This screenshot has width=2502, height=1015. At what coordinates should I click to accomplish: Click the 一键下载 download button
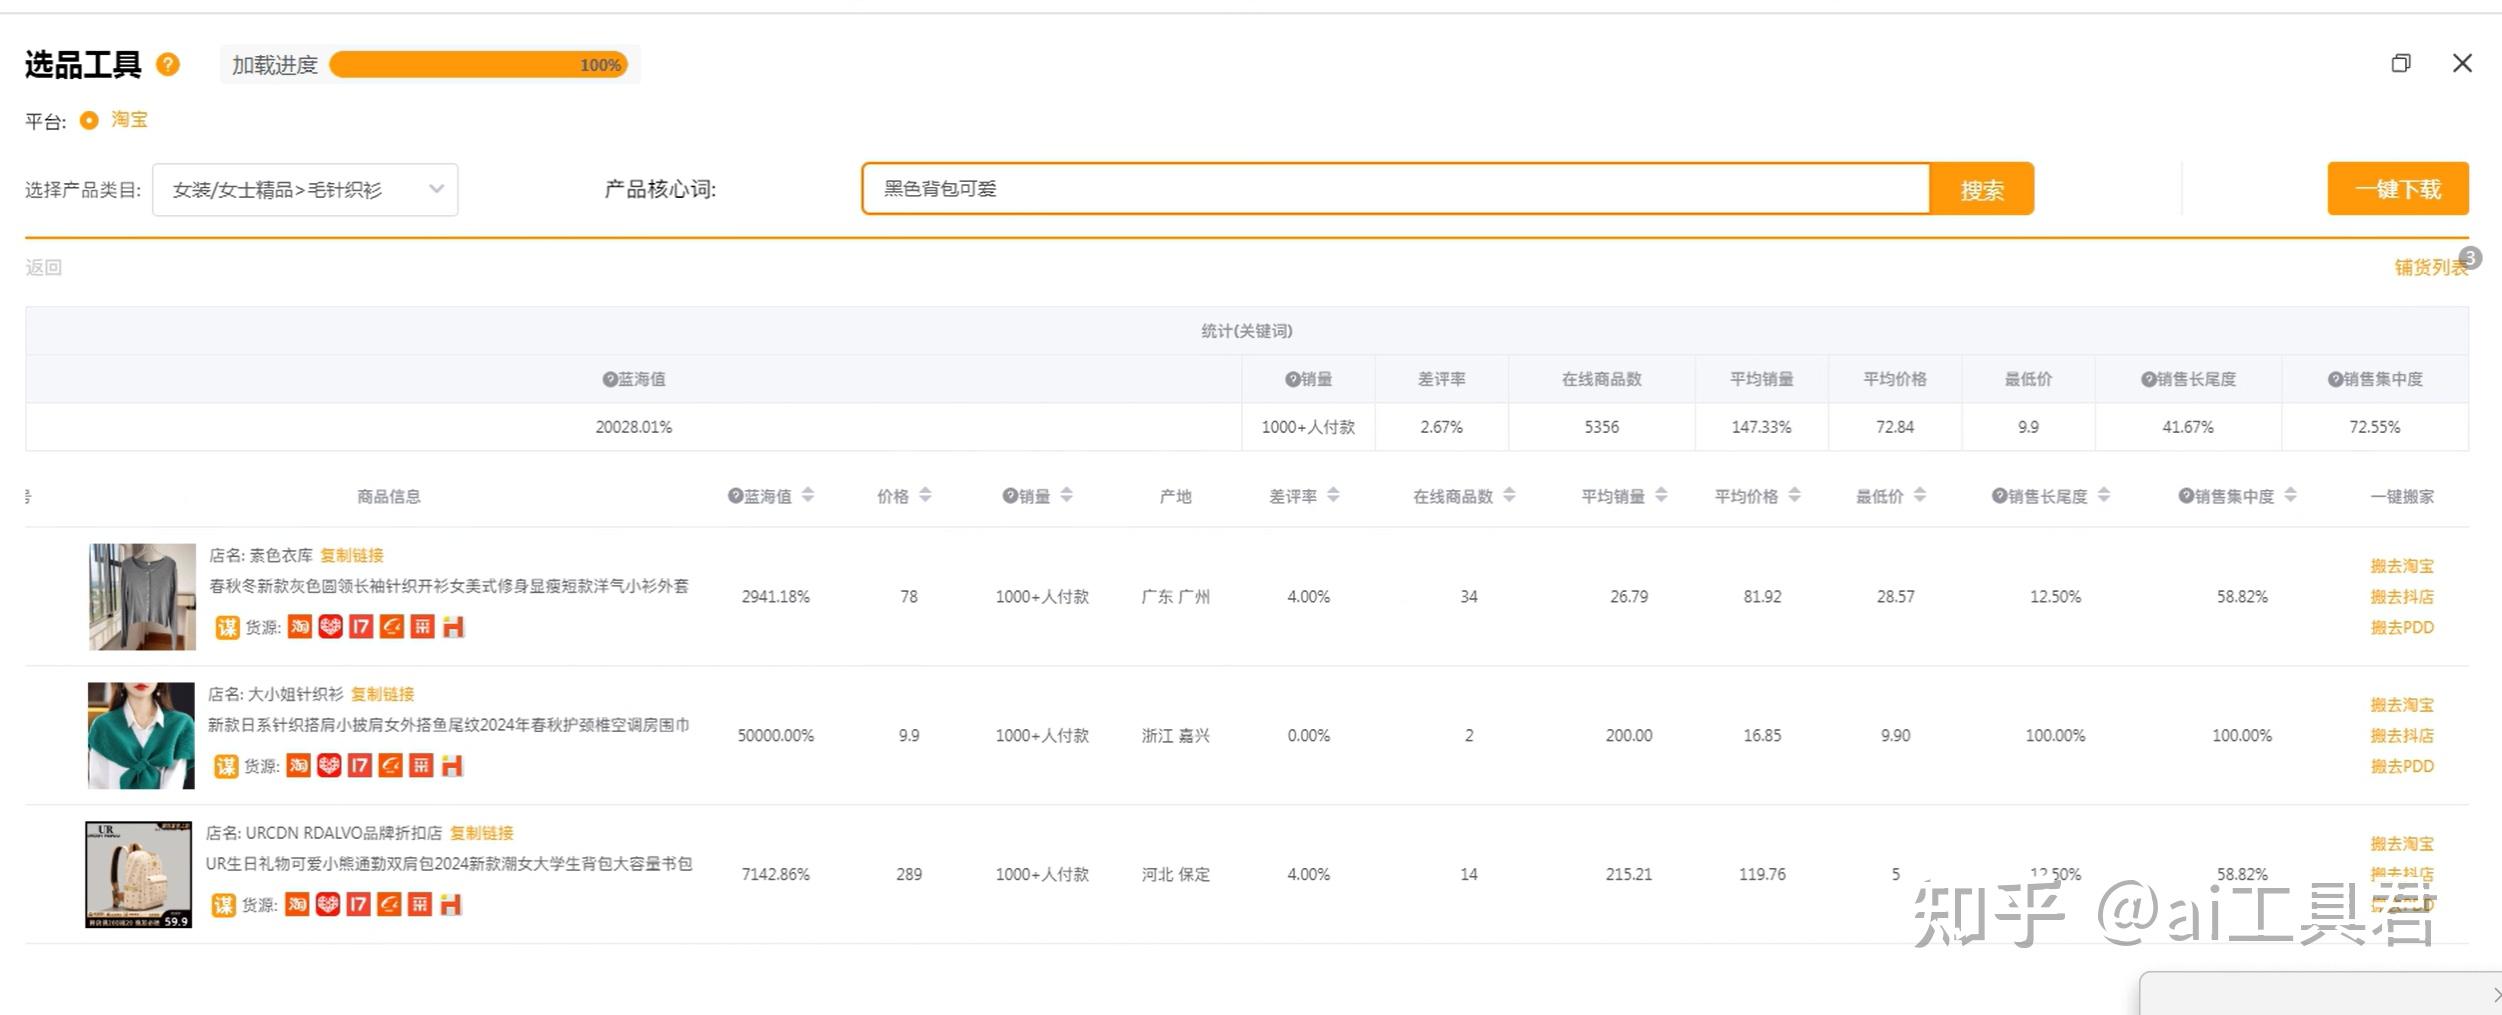click(x=2397, y=189)
